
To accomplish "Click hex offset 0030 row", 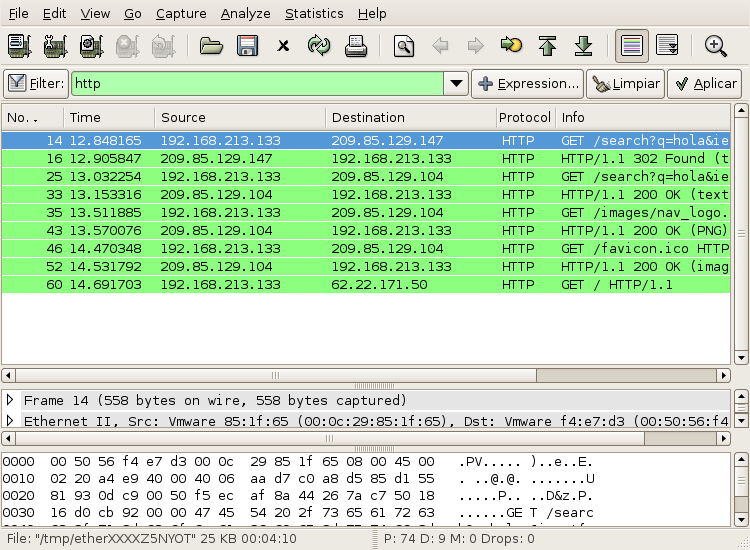I will pos(298,513).
